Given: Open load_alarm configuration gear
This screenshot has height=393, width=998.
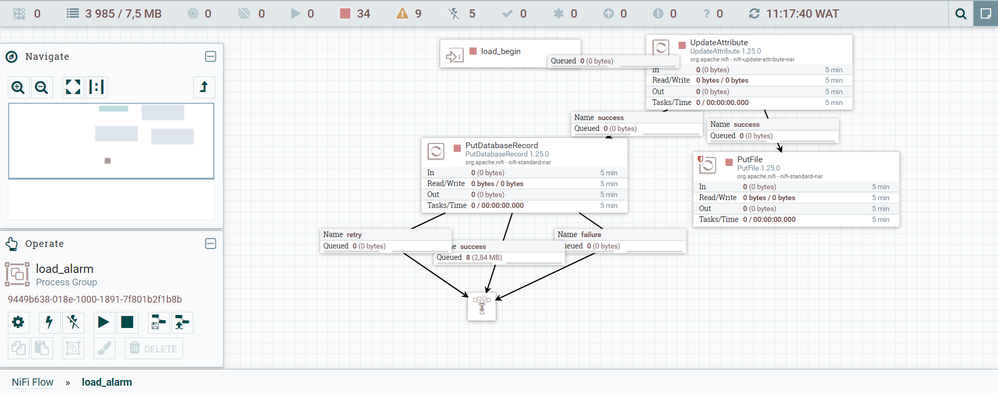Looking at the screenshot, I should tap(18, 323).
